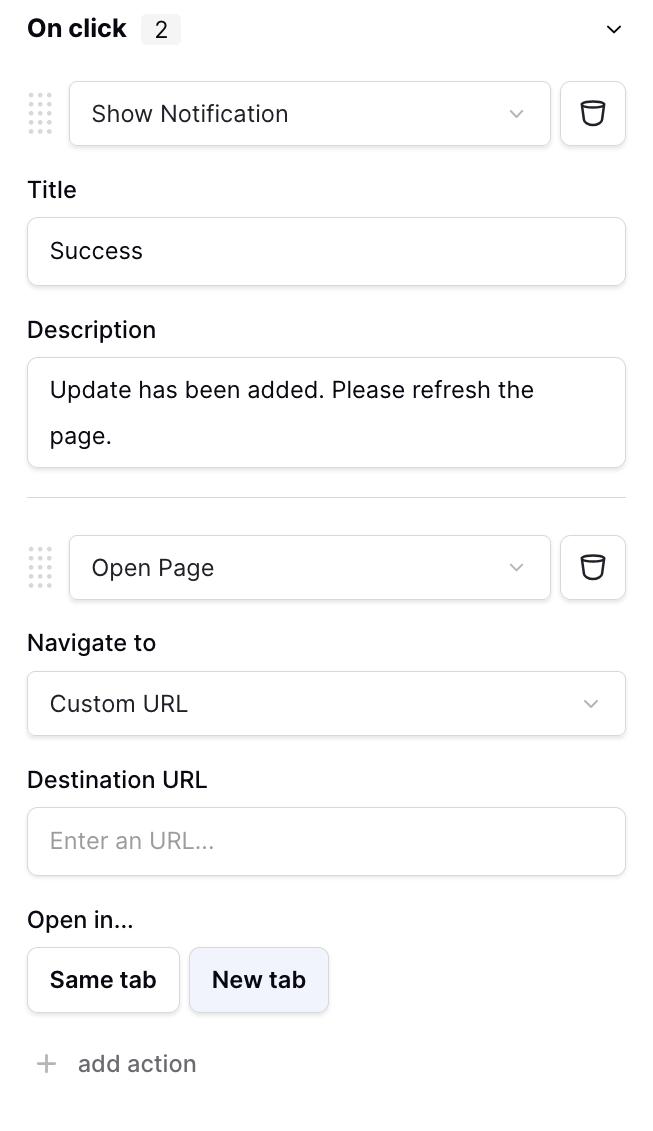Click the chevron arrow in Custom URL selector
This screenshot has height=1131, width=653.
(x=591, y=704)
